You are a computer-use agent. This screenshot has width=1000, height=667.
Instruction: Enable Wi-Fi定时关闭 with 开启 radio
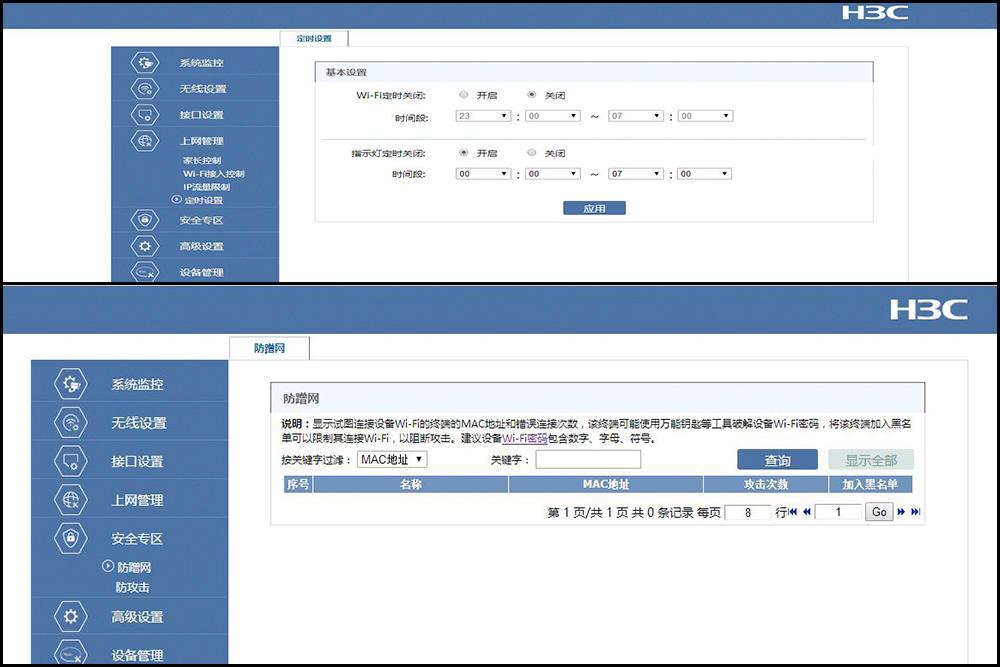coord(464,94)
